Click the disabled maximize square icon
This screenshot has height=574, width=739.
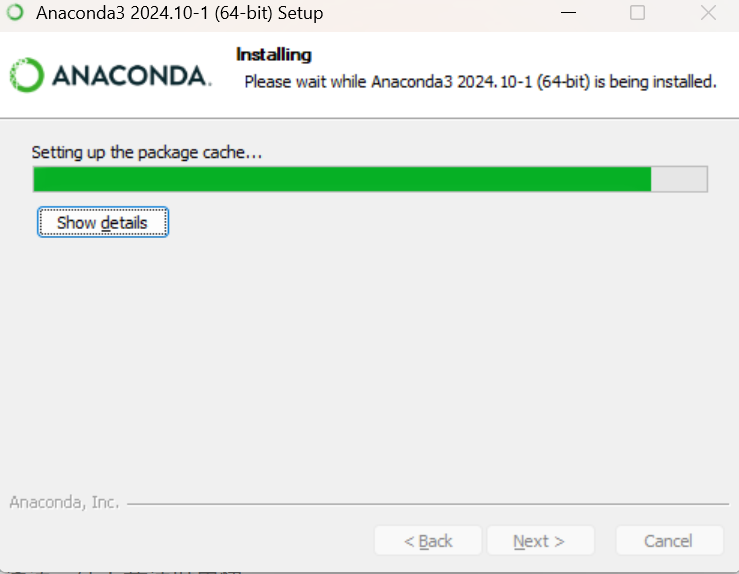[637, 13]
